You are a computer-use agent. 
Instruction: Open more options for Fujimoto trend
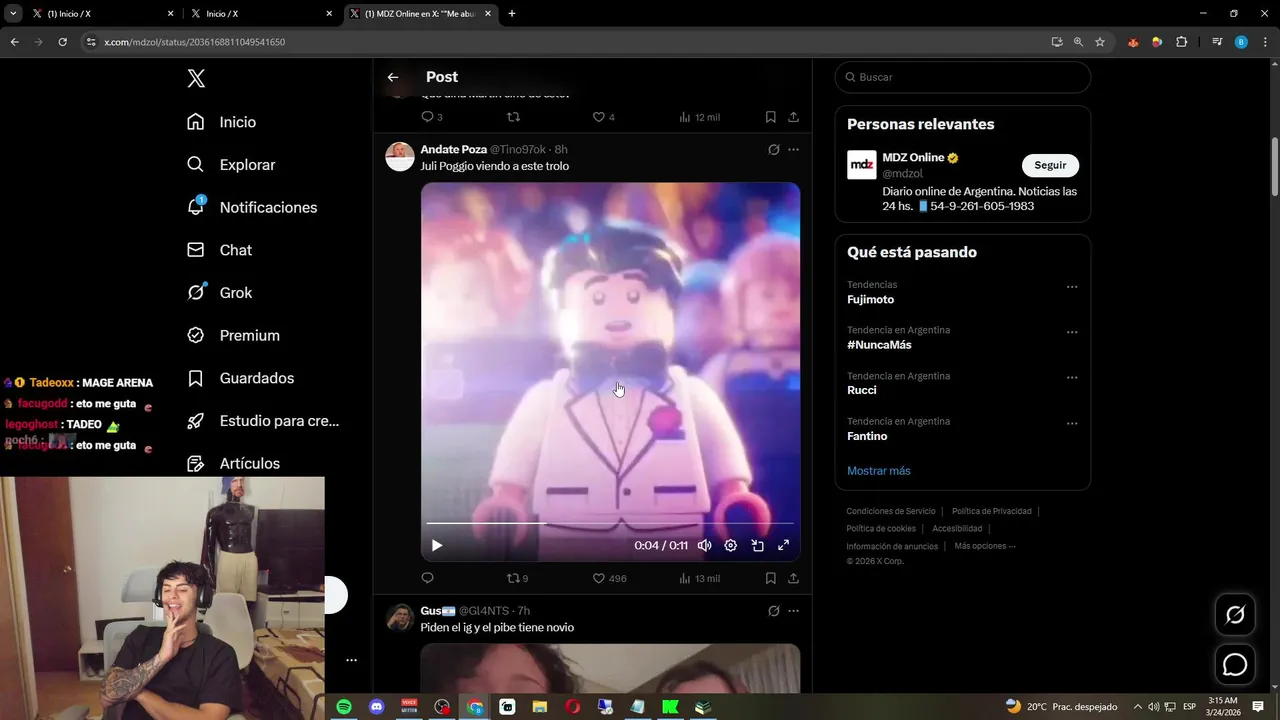[1072, 287]
